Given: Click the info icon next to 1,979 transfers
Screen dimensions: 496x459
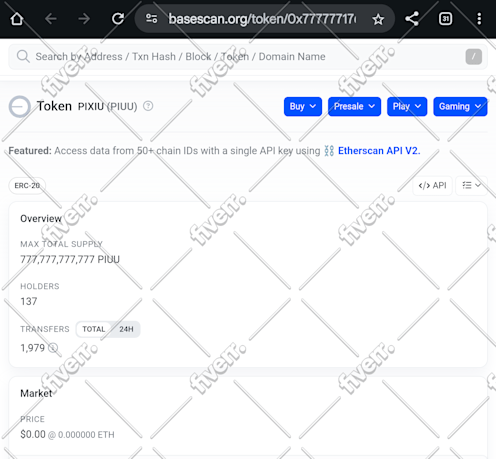Looking at the screenshot, I should coord(53,348).
